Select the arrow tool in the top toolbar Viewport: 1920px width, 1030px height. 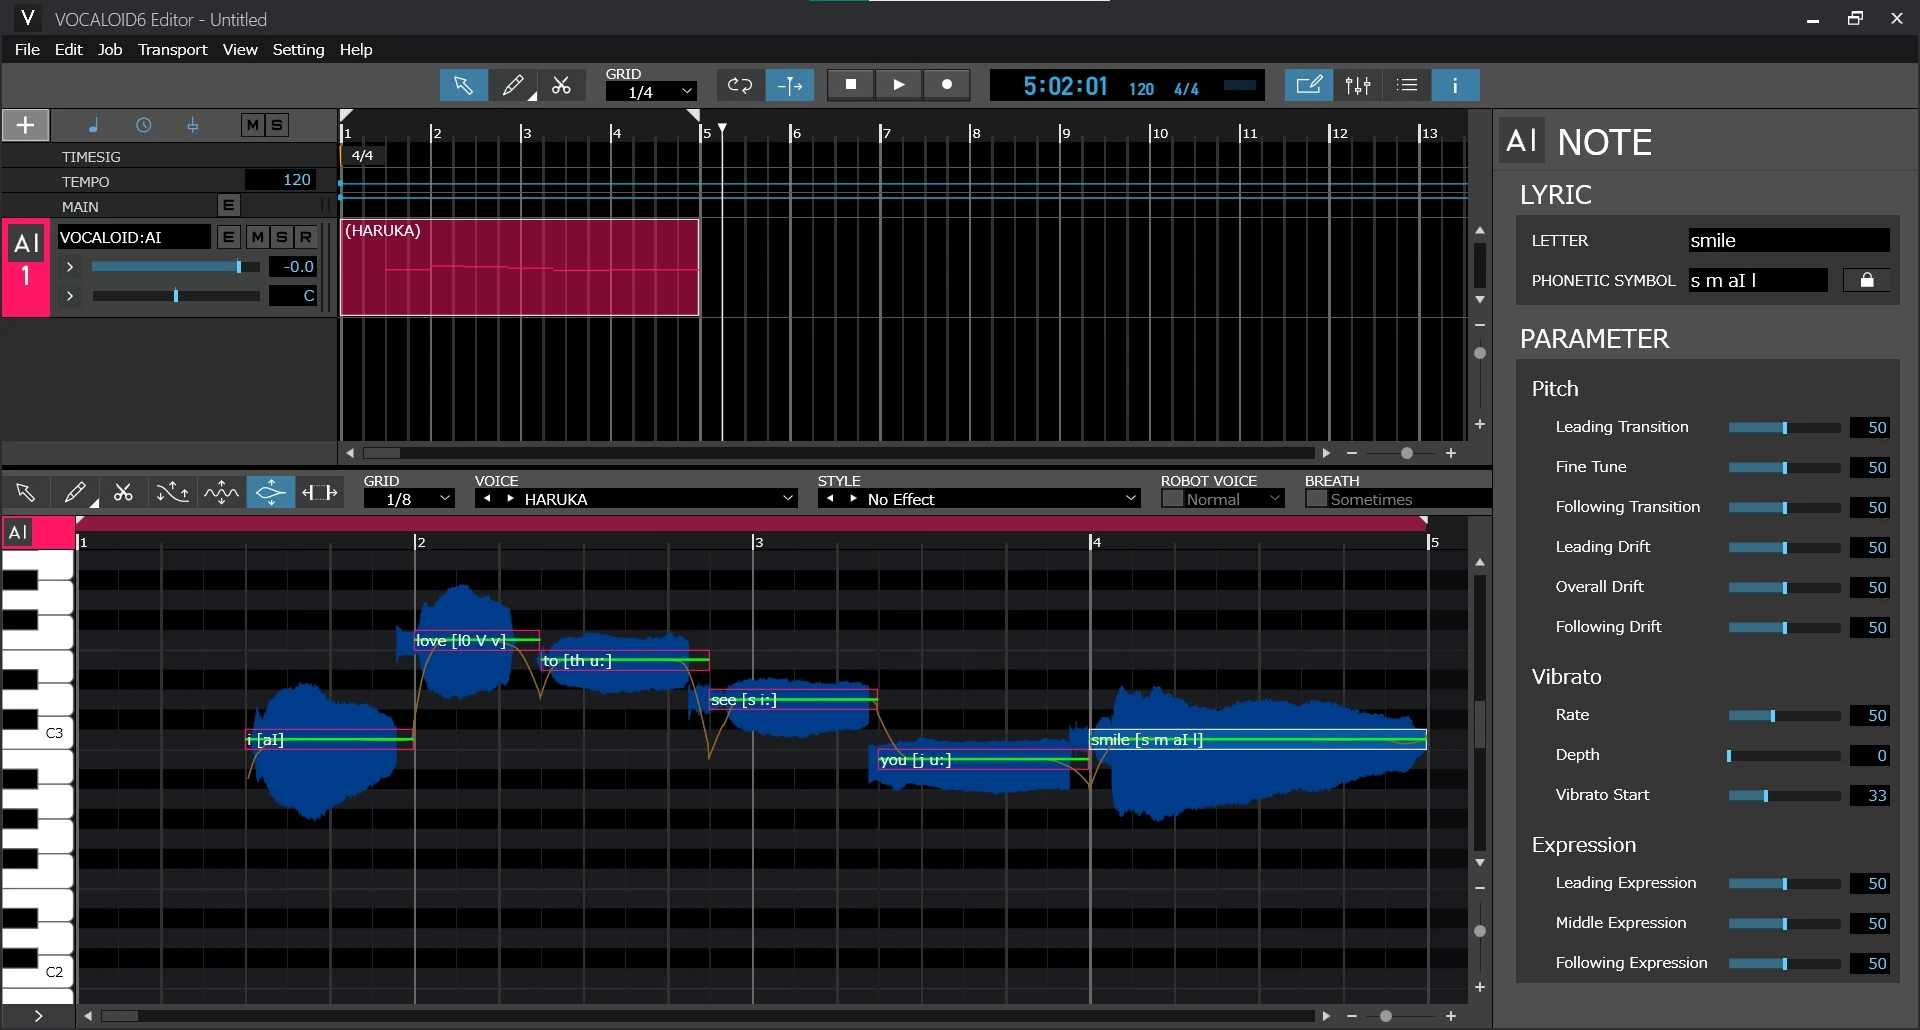point(464,85)
